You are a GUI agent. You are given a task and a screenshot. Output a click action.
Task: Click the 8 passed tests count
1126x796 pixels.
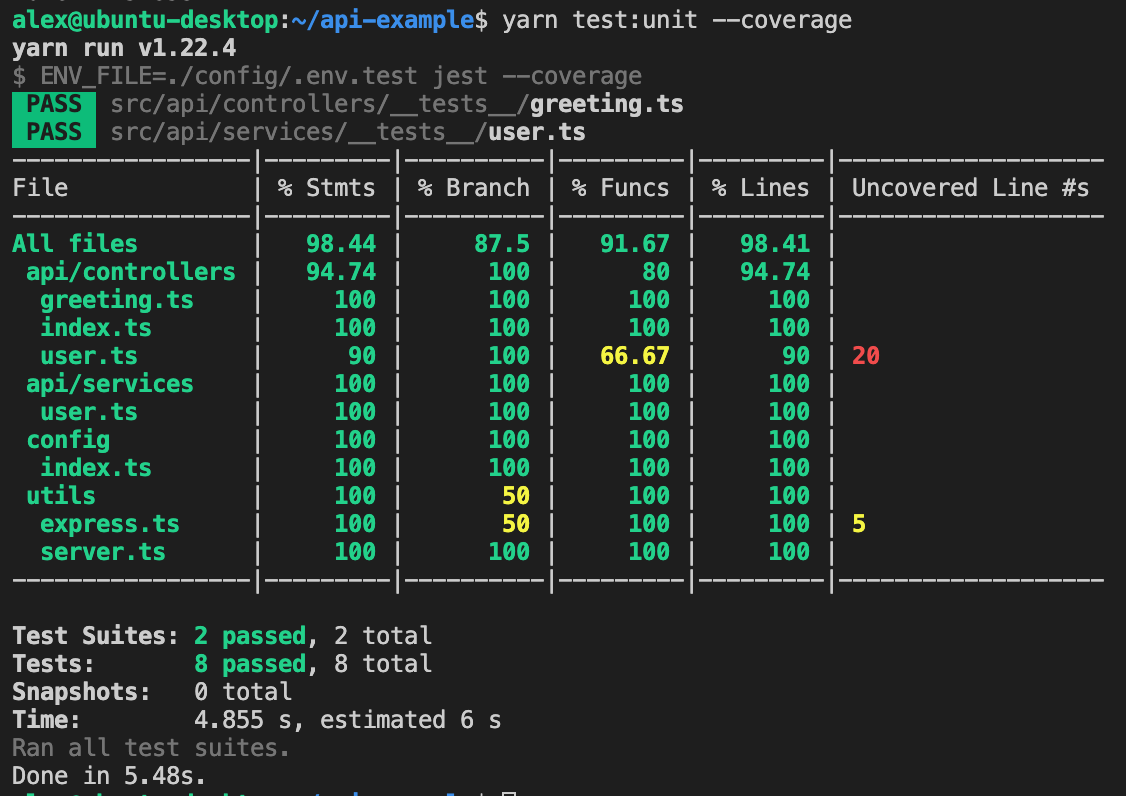[250, 664]
